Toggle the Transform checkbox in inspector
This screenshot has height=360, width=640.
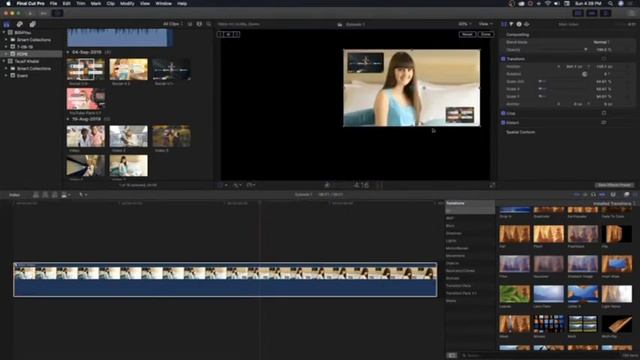click(x=503, y=59)
